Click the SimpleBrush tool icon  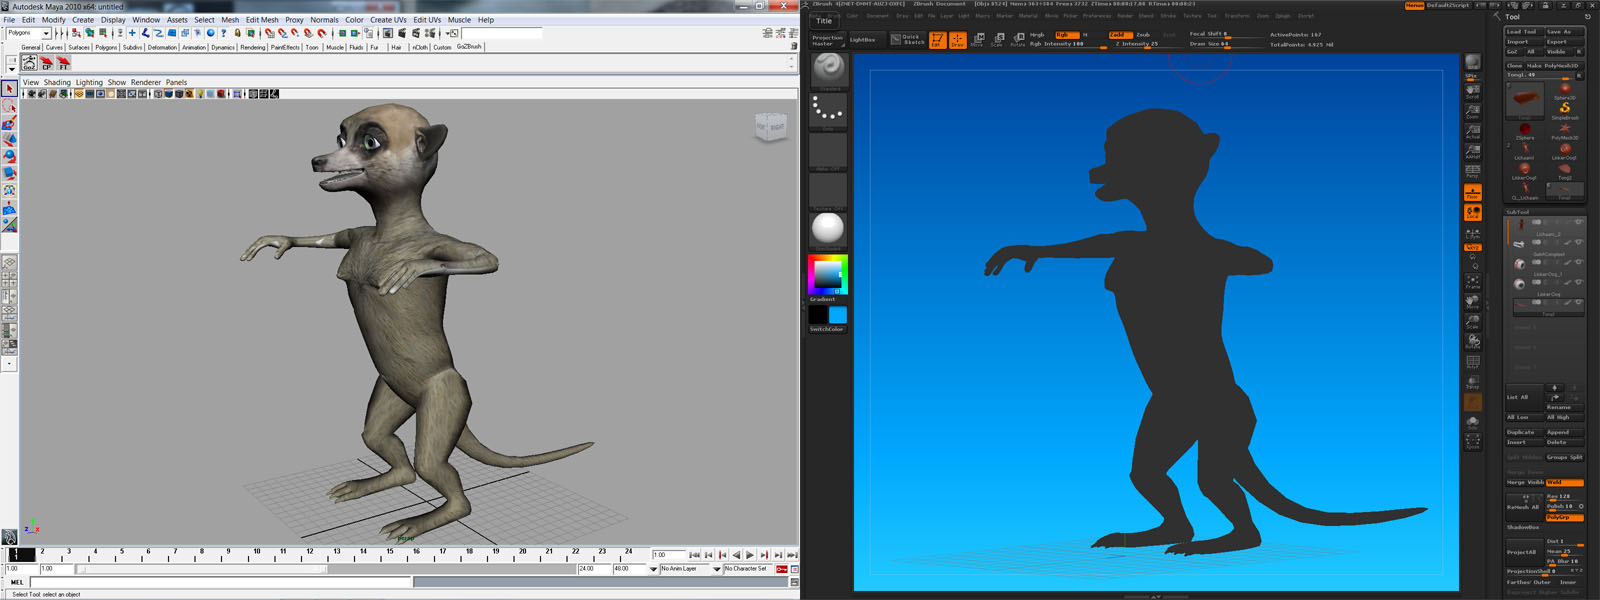[x=1564, y=108]
